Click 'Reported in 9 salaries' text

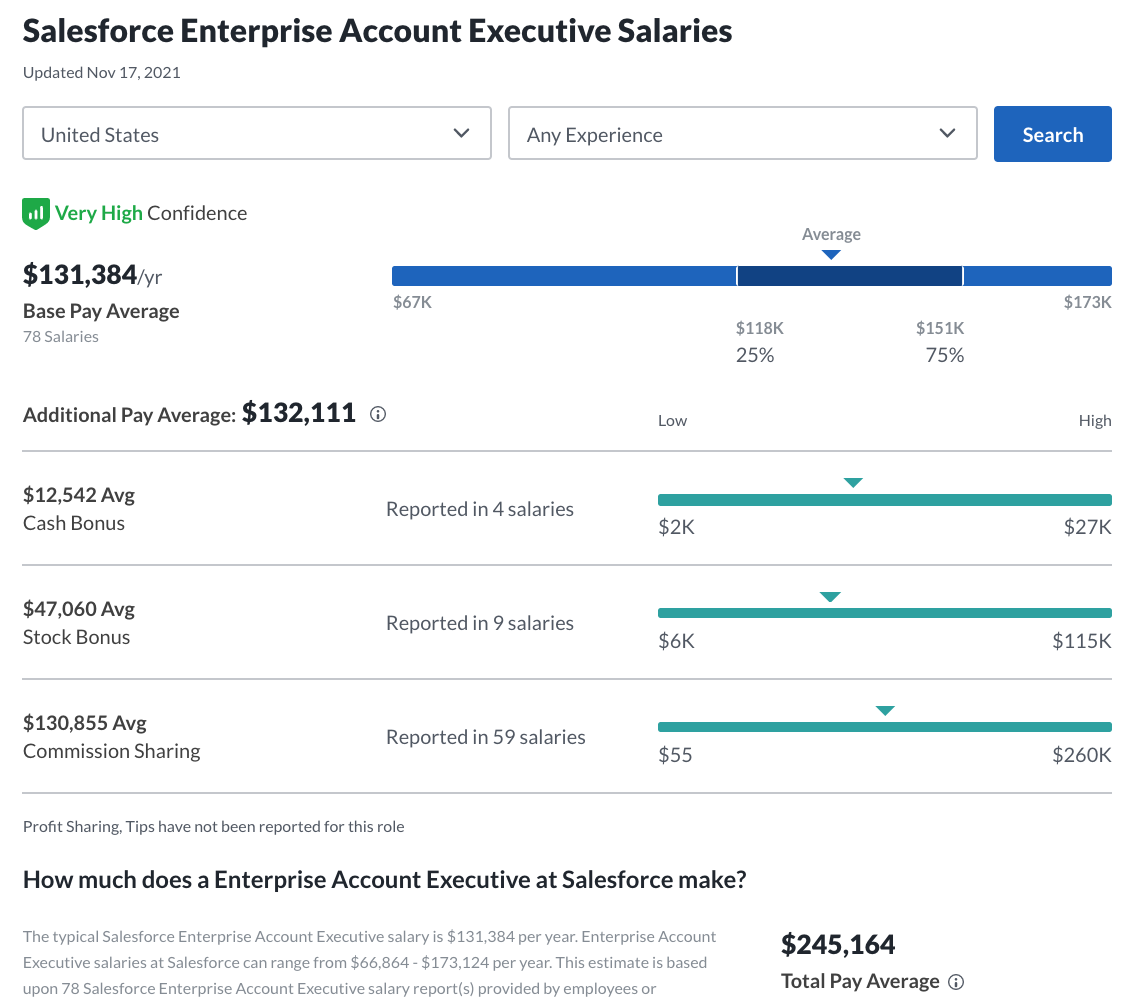480,623
